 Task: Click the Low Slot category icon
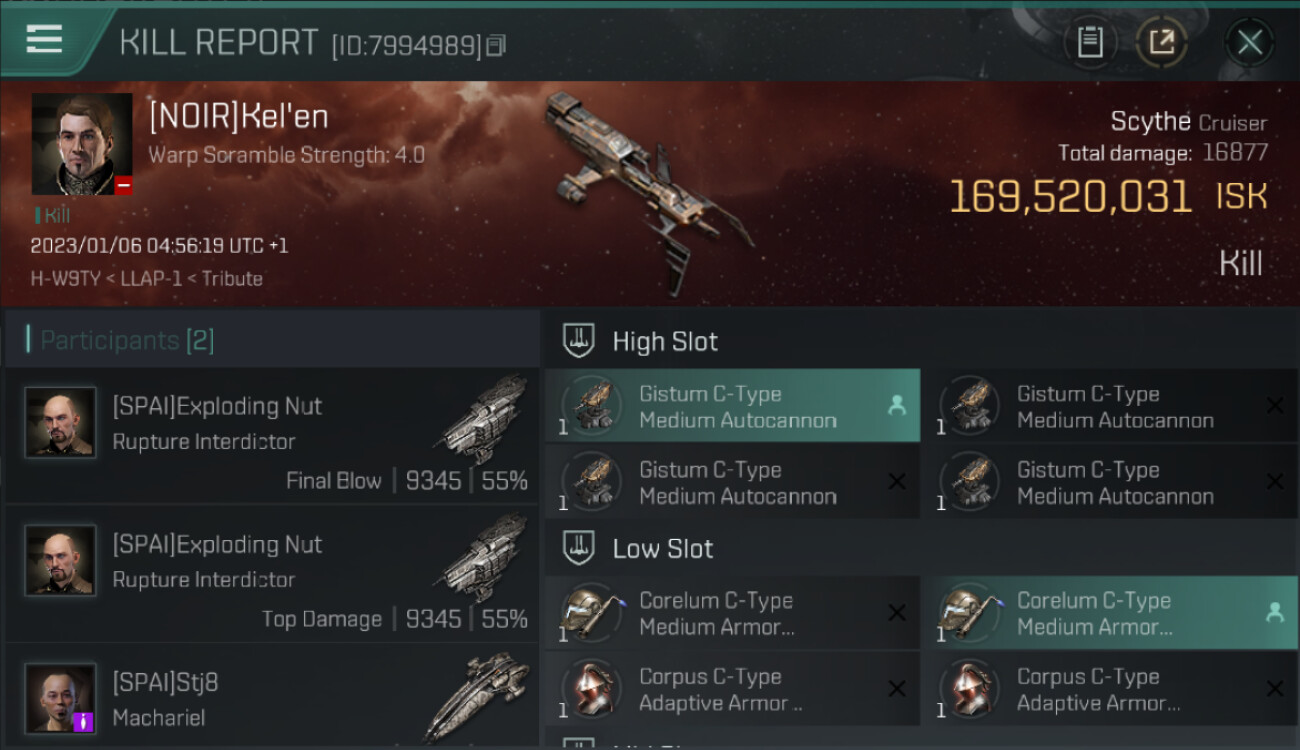coord(579,547)
